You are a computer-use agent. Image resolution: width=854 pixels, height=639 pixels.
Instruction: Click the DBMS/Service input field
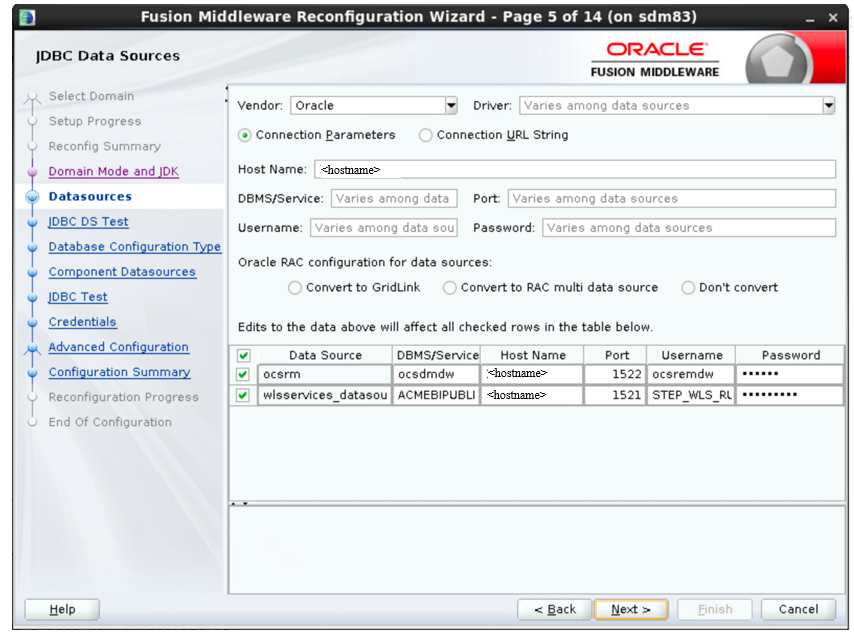point(394,199)
